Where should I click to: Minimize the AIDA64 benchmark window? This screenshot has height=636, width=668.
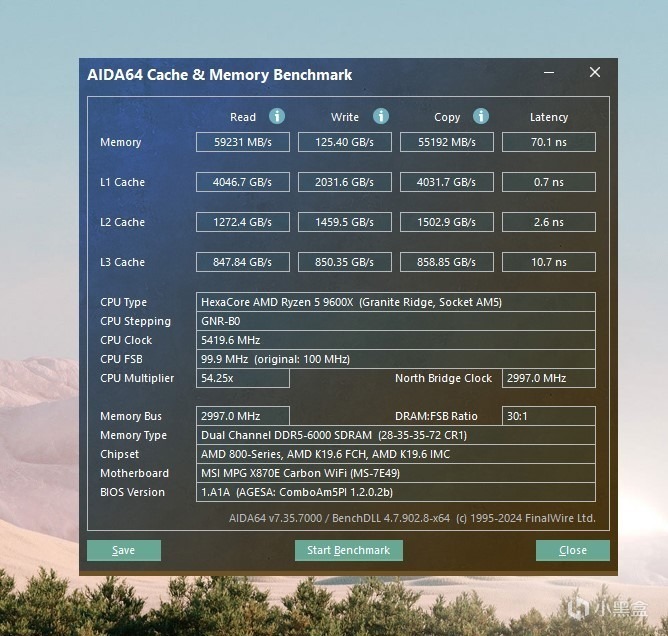(x=549, y=72)
